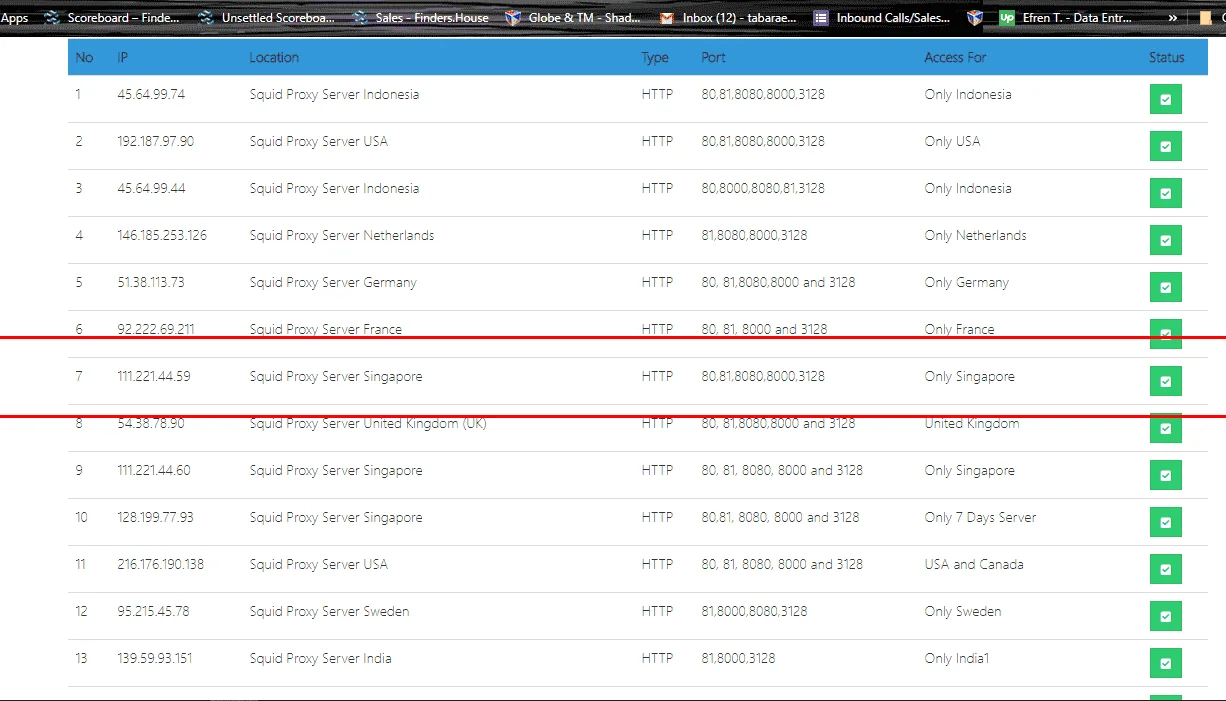Click the 'Only Netherlands' access cell
Image resolution: width=1226 pixels, height=701 pixels.
975,235
